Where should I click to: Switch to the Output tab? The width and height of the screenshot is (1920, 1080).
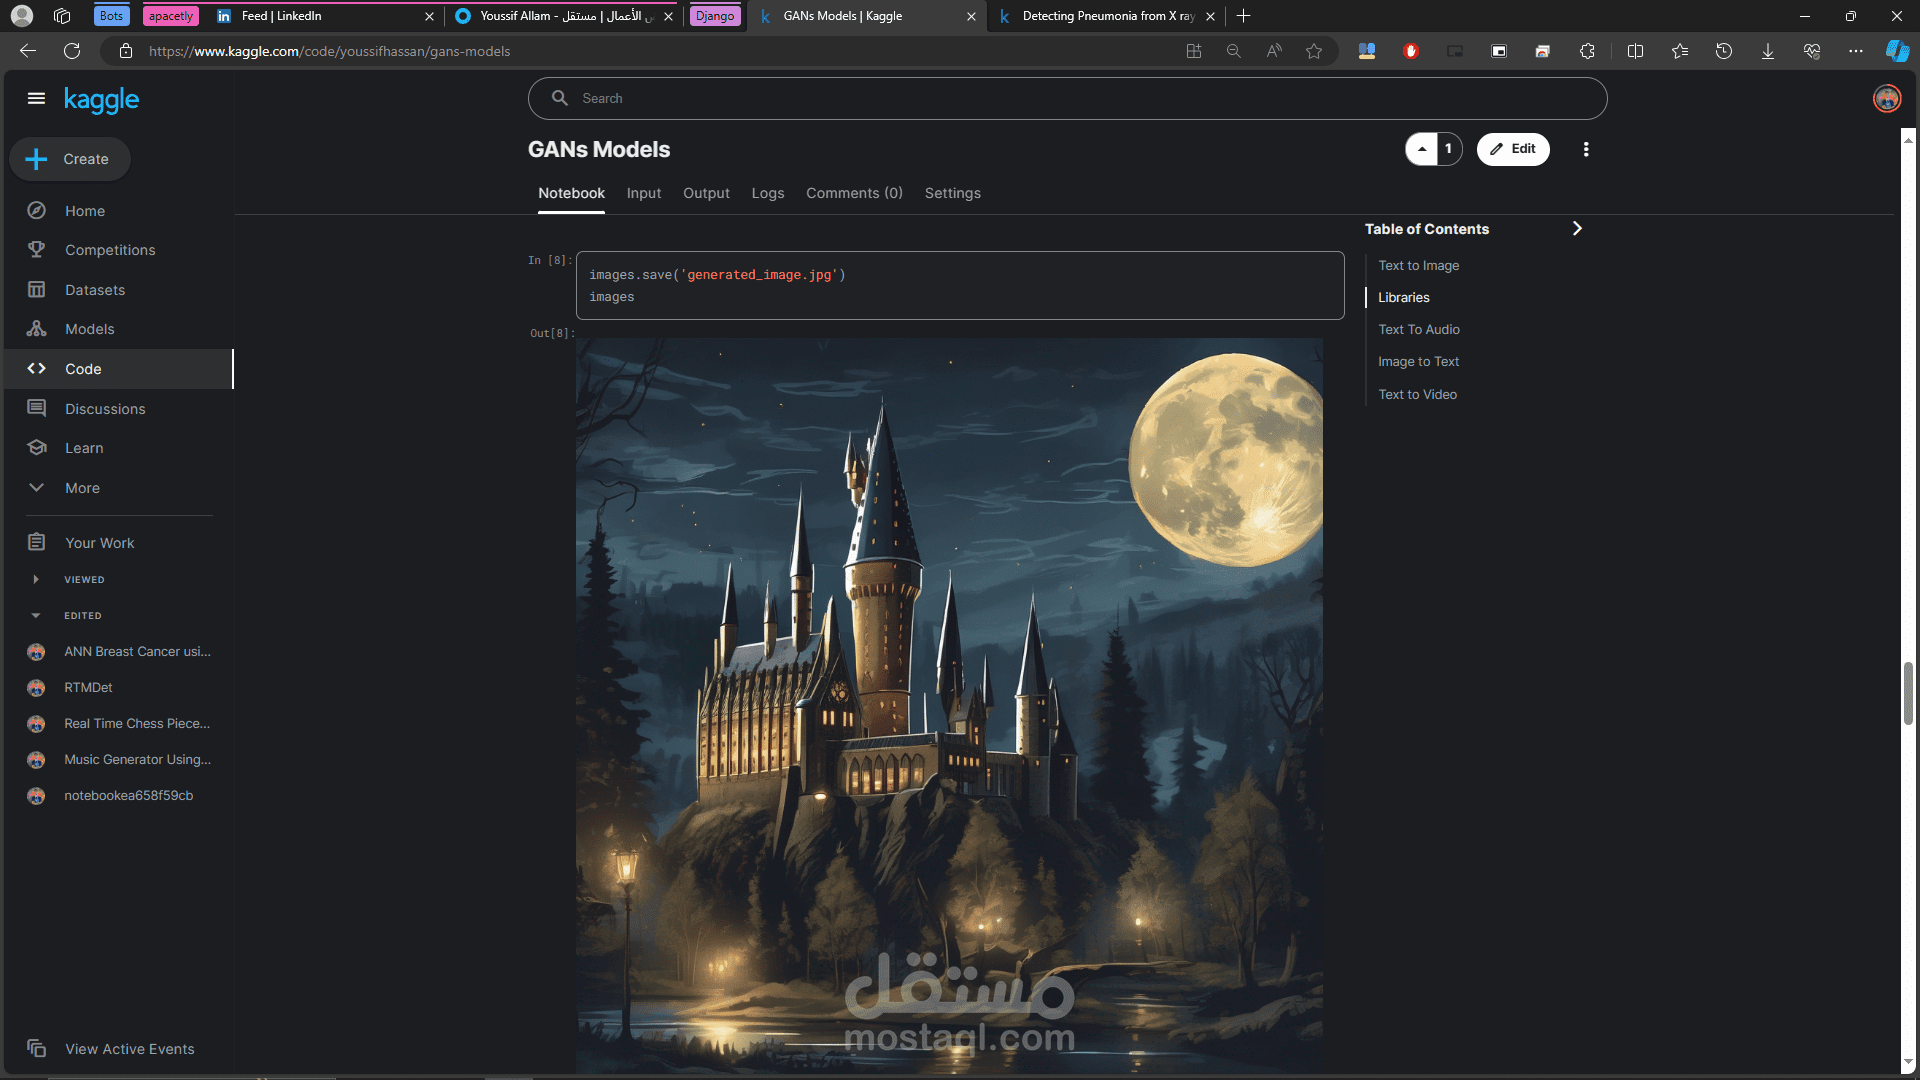click(x=706, y=193)
